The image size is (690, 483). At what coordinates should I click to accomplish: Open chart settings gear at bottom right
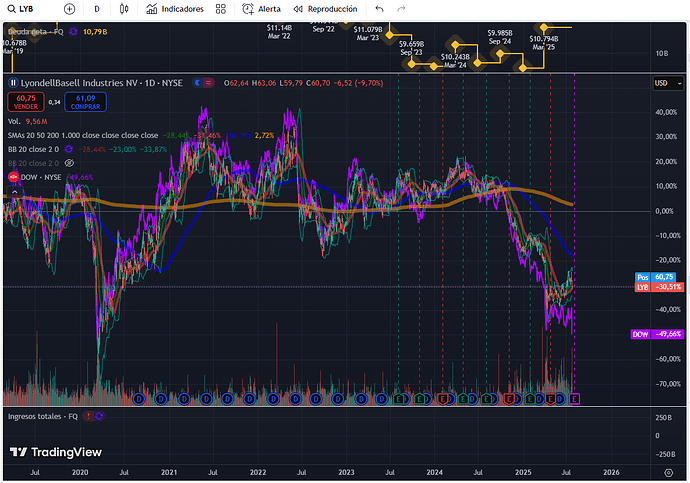click(x=668, y=473)
